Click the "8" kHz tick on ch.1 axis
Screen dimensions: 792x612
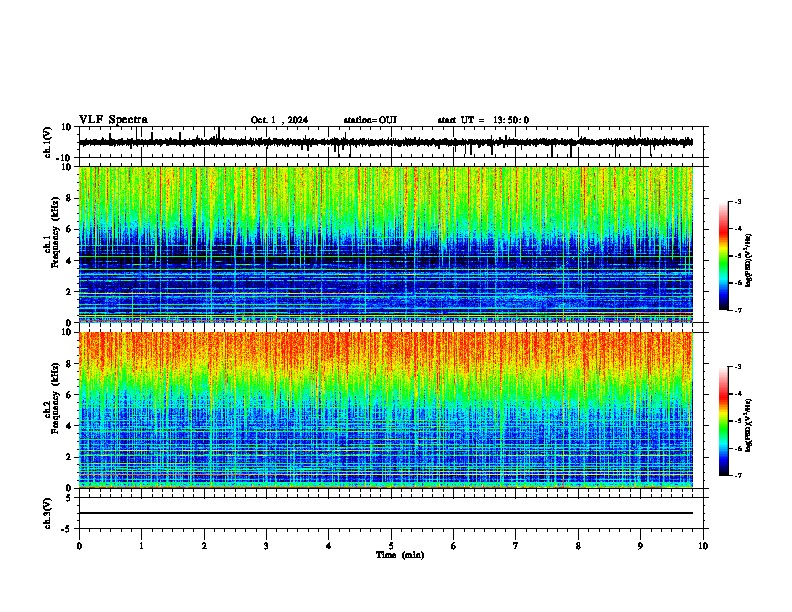point(70,198)
